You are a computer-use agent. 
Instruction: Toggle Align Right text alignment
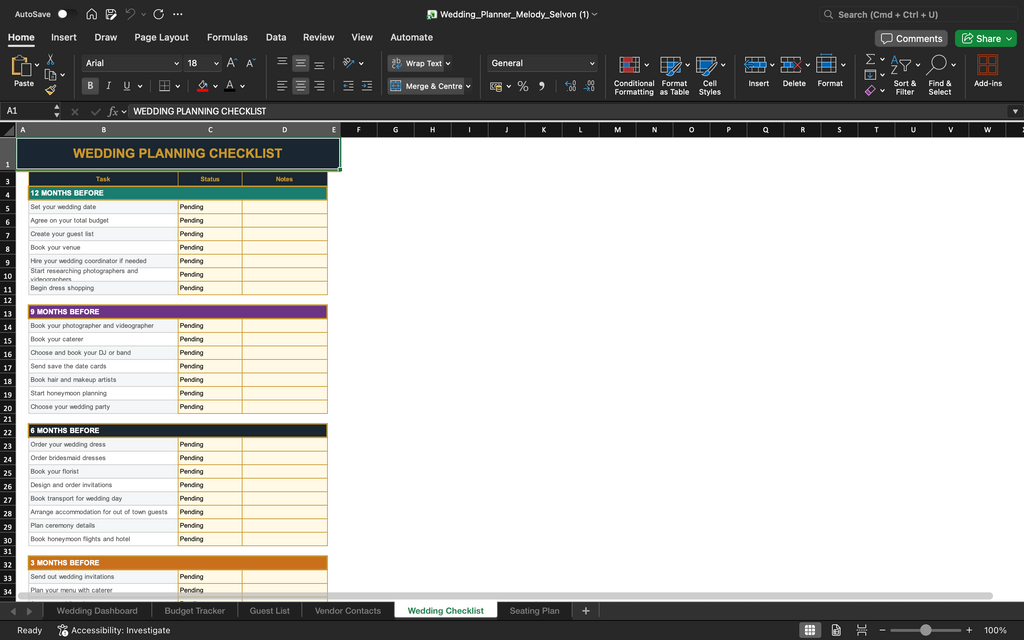(x=319, y=86)
